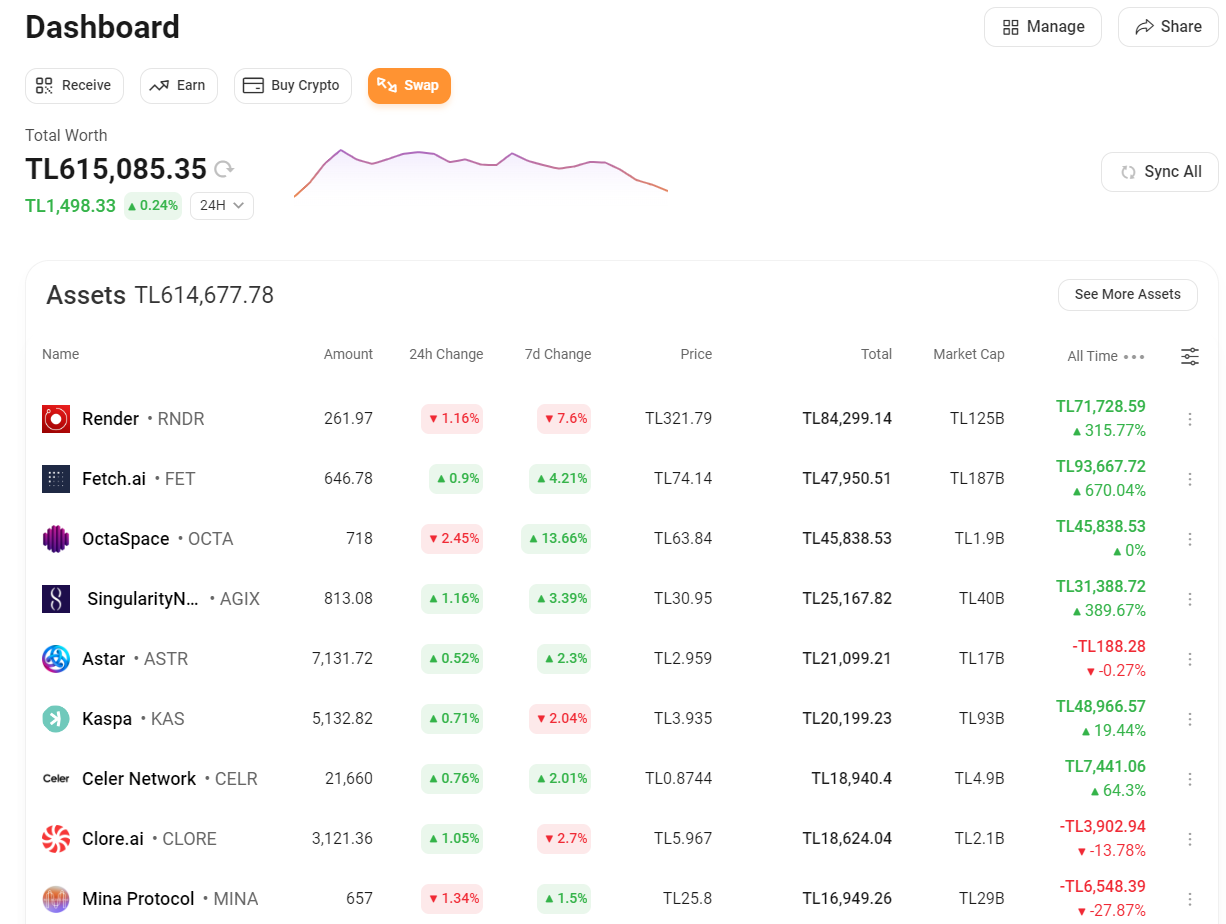Open the 24H timeframe dropdown

click(x=222, y=206)
